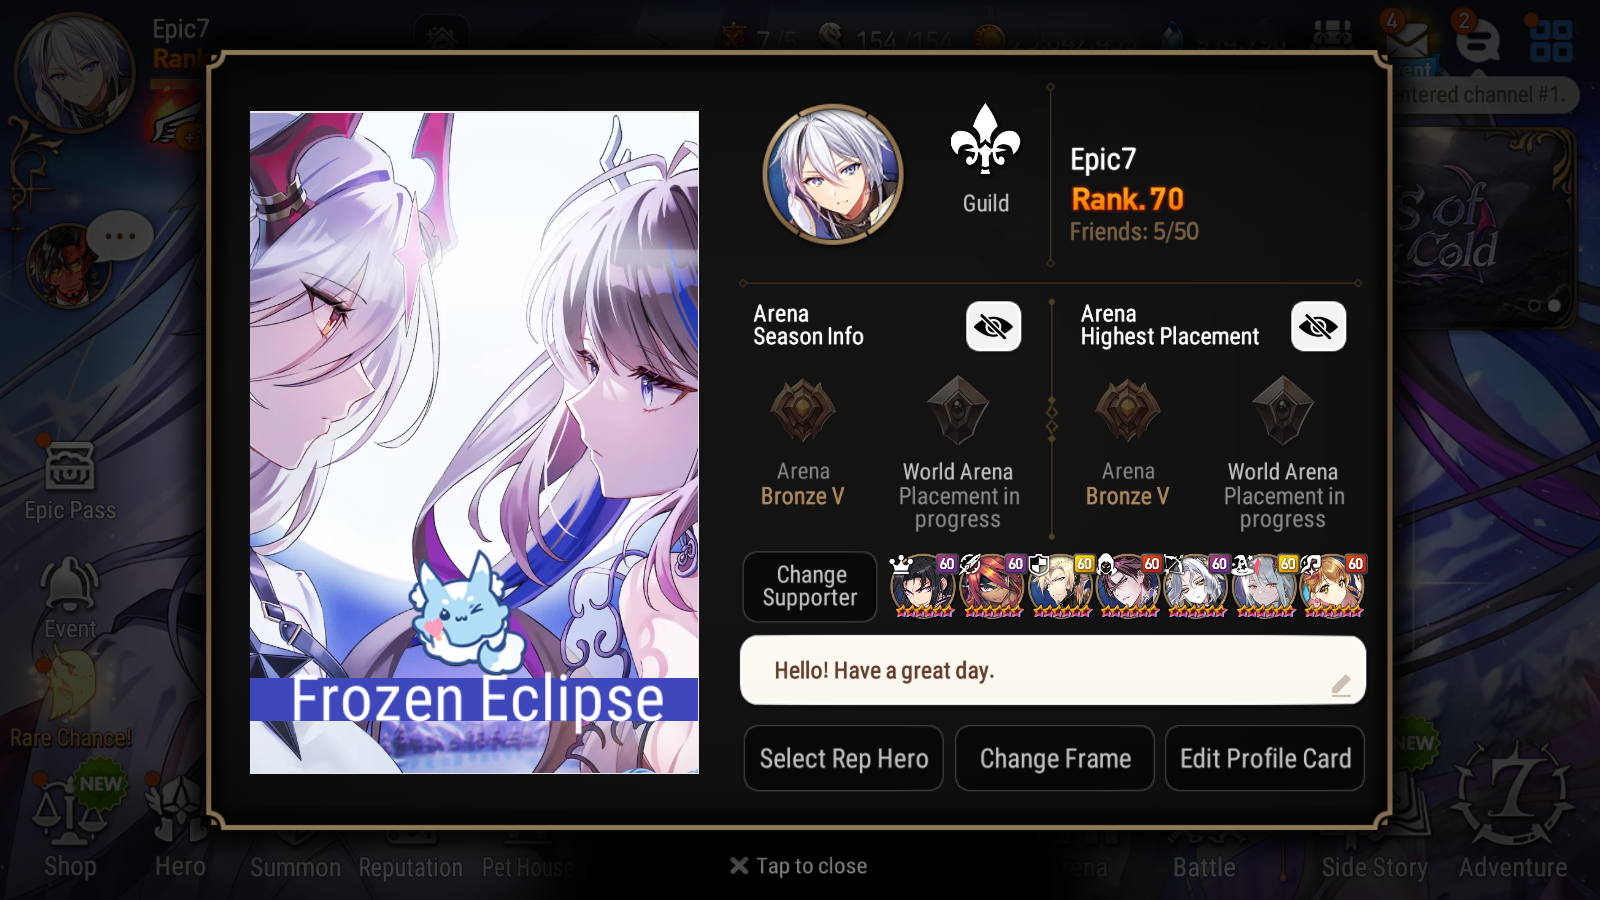
Task: Click the Arena Bronze V season badge
Action: click(803, 411)
